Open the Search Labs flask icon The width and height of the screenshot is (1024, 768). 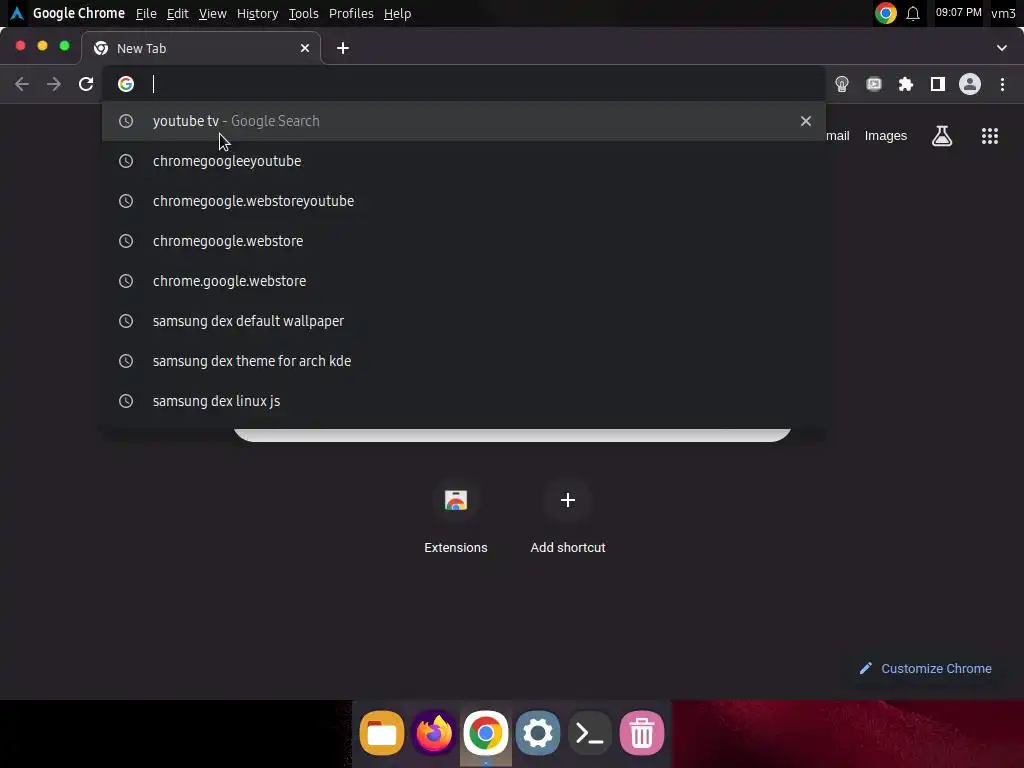coord(942,136)
